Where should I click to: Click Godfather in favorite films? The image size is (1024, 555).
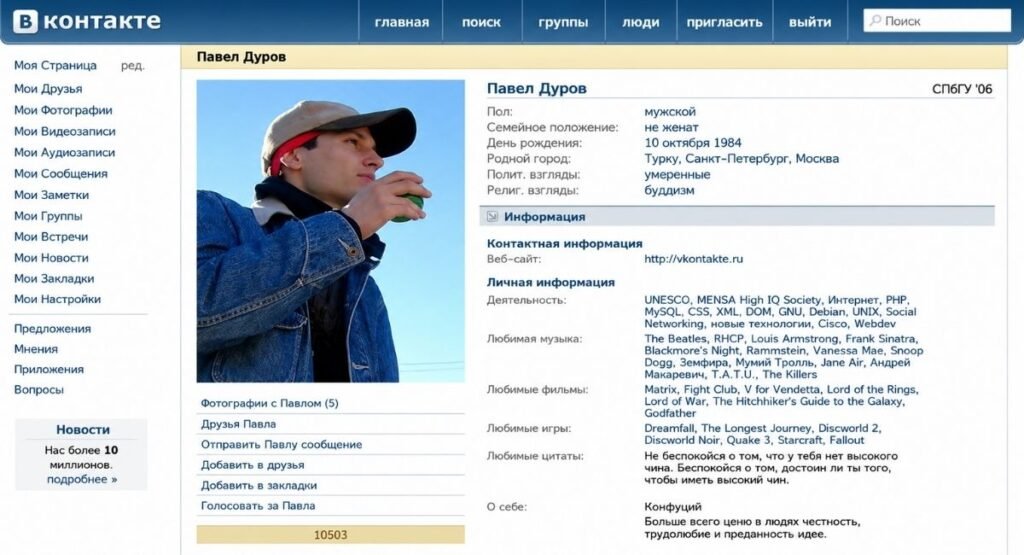coord(670,413)
